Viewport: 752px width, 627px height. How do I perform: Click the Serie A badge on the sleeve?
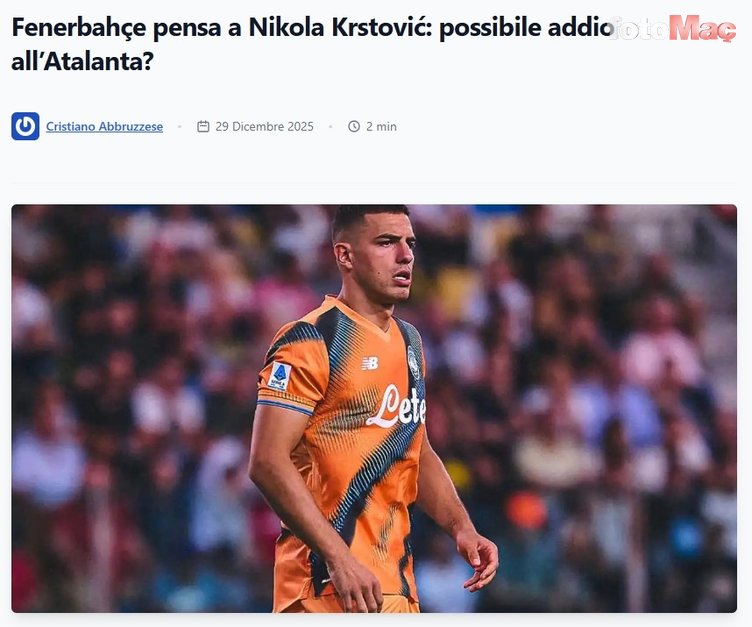tap(280, 376)
